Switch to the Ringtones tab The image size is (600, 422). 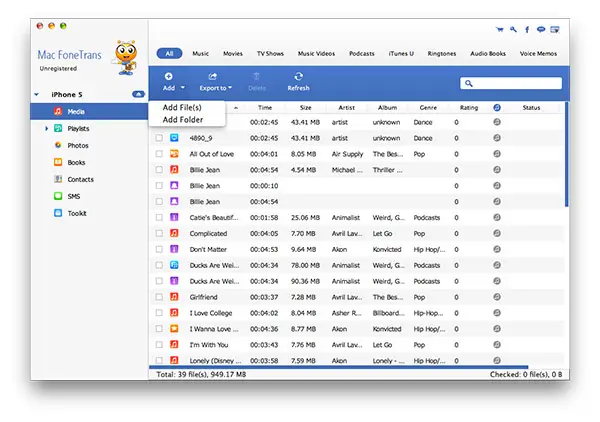(442, 54)
